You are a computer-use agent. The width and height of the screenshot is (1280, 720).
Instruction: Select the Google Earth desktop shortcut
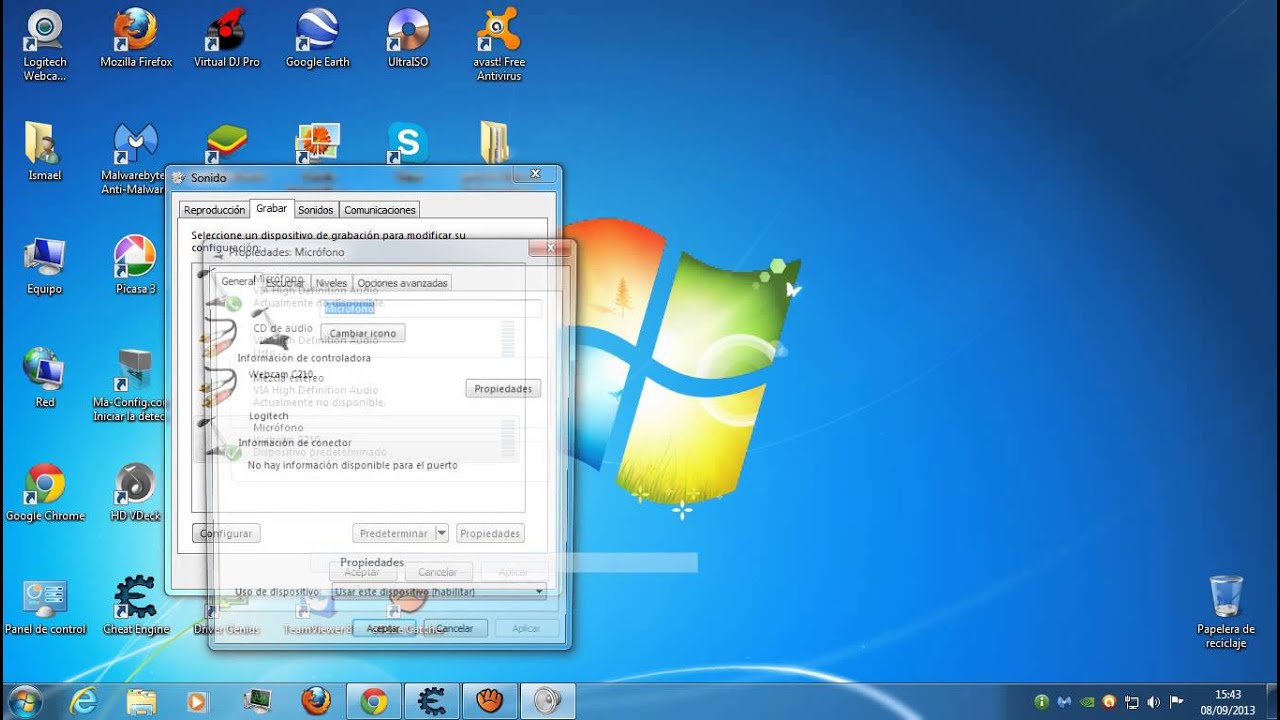click(x=318, y=40)
